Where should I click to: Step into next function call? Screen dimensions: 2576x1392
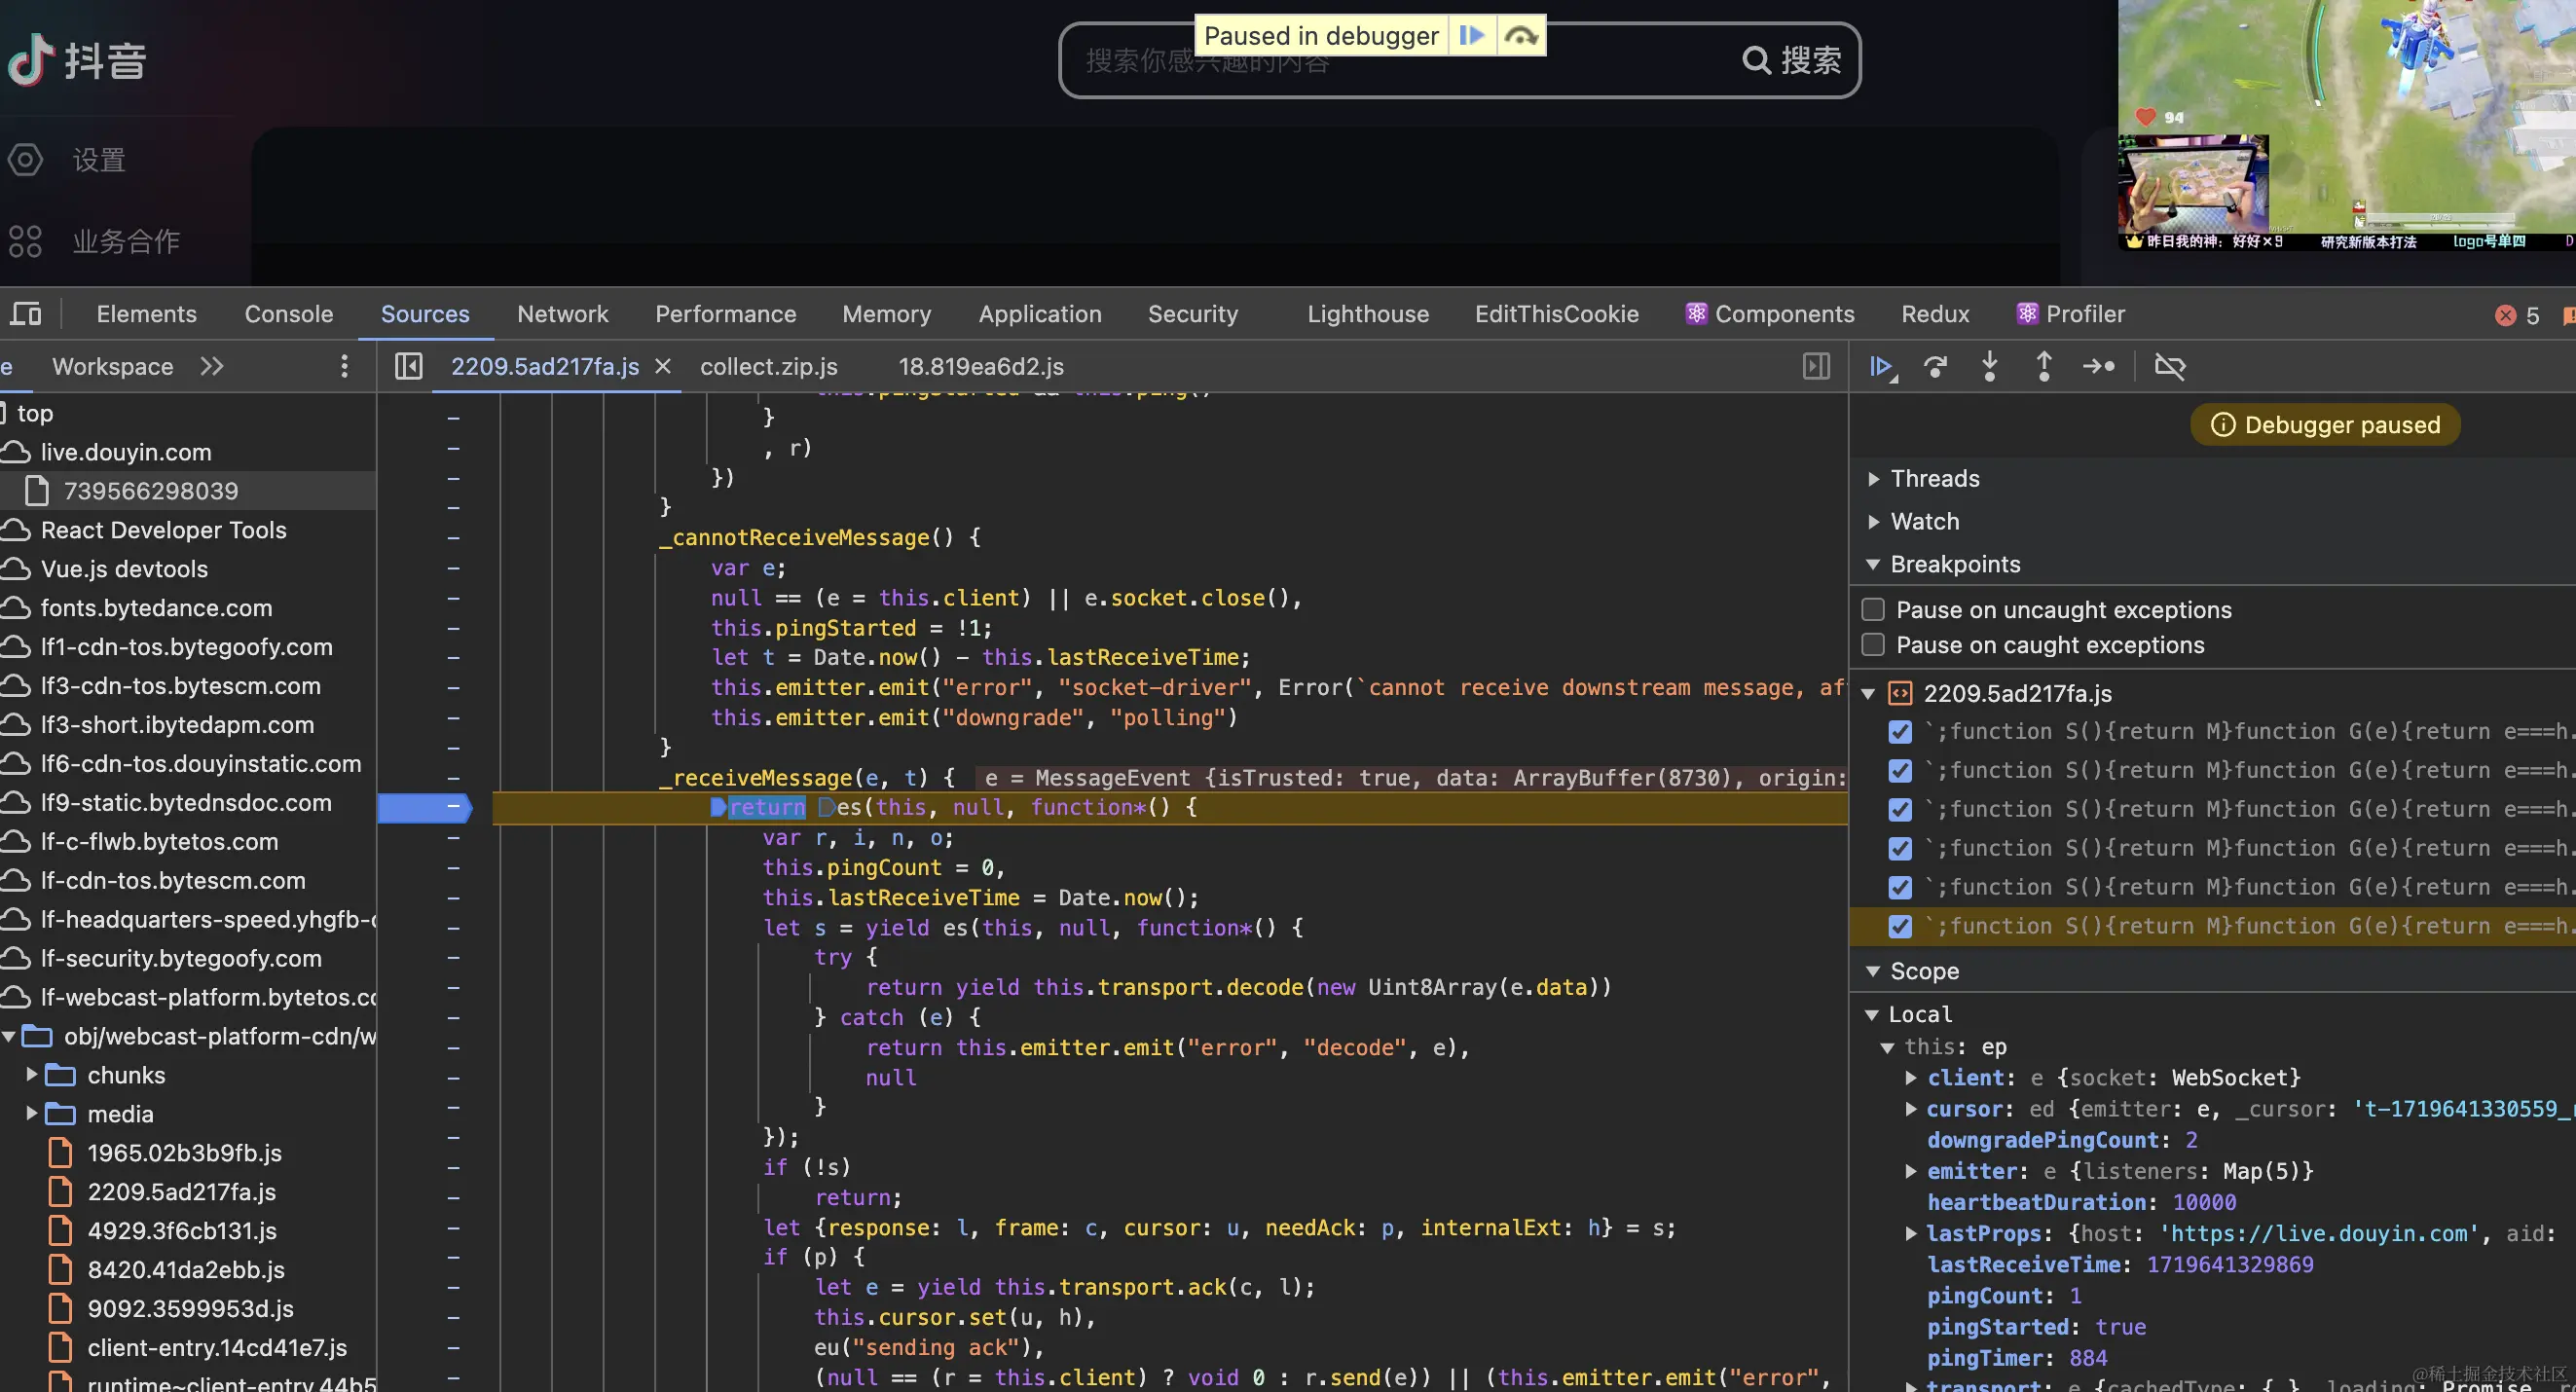[1990, 367]
